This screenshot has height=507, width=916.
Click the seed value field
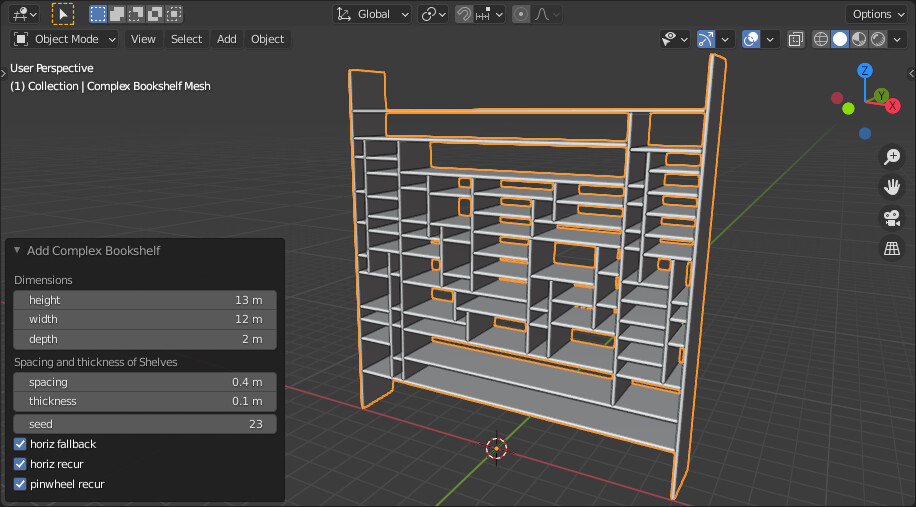[145, 424]
